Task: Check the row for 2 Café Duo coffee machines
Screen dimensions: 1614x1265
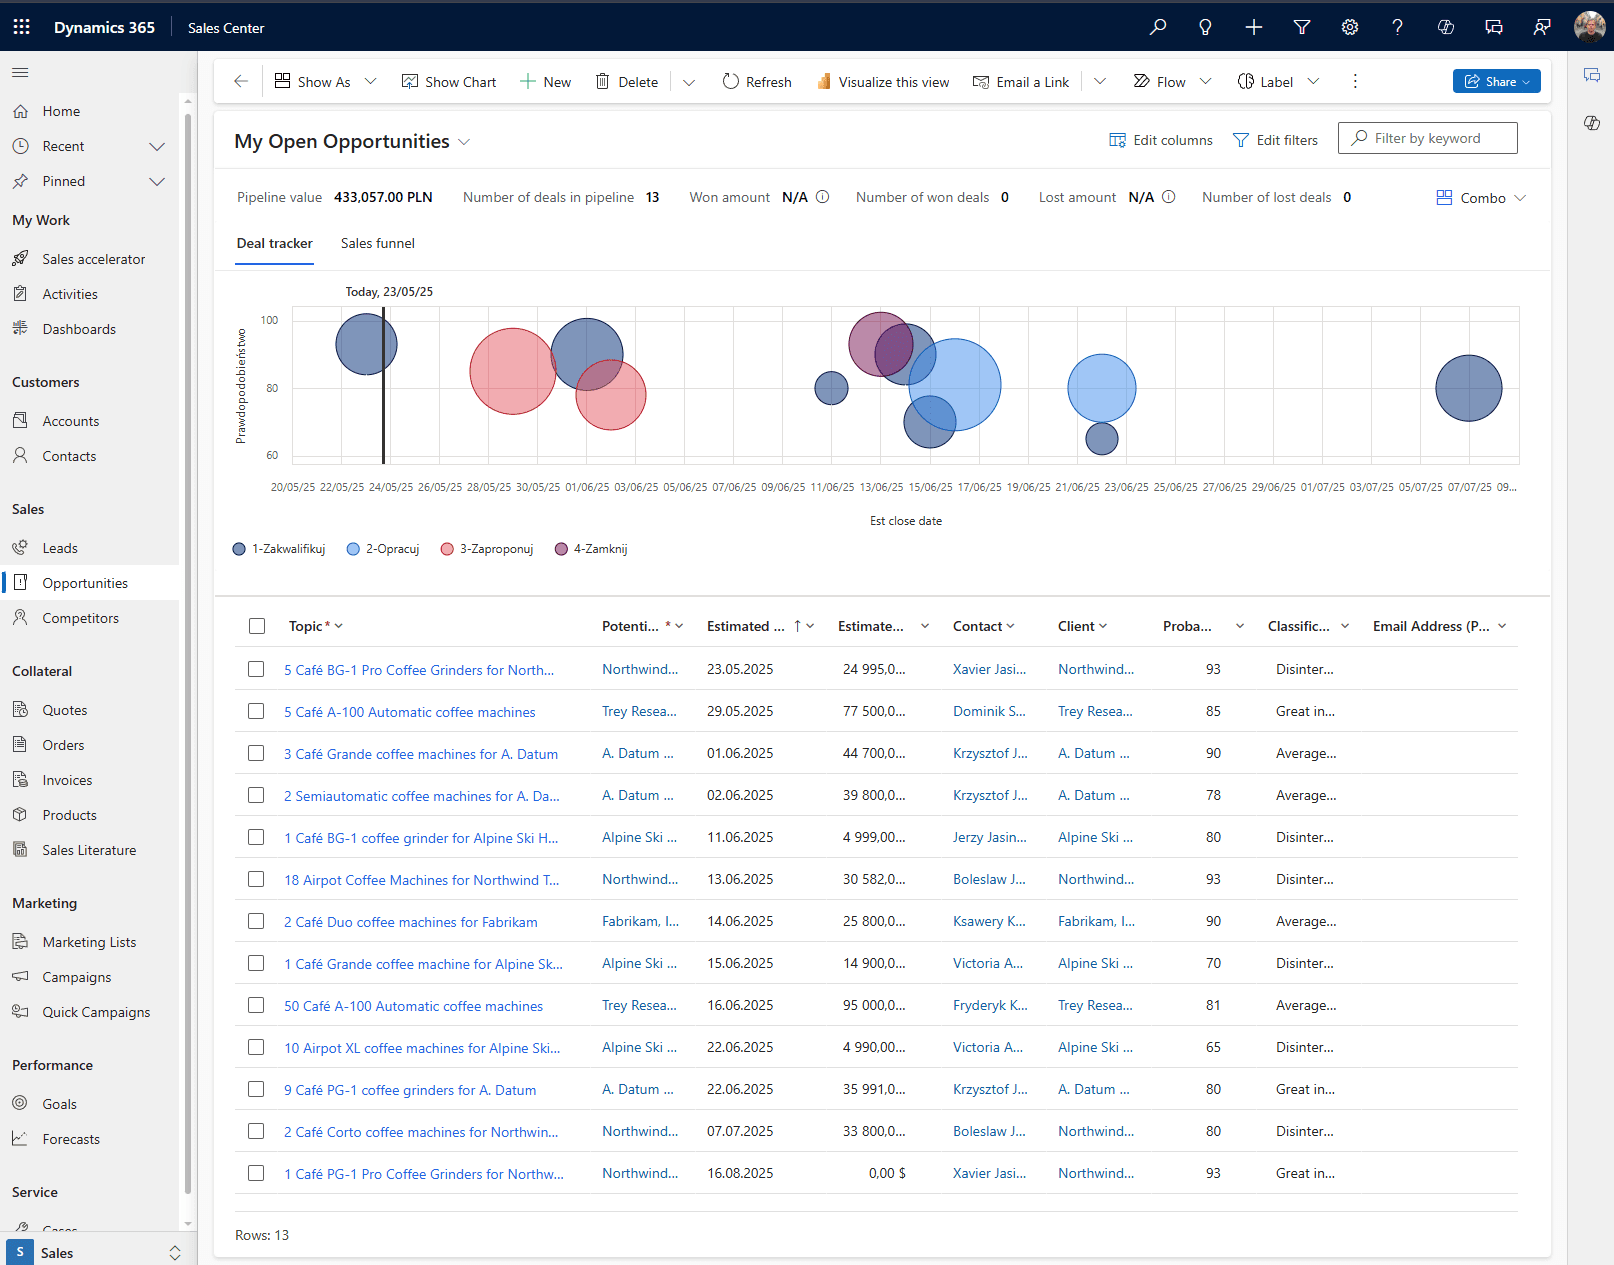Action: (256, 921)
